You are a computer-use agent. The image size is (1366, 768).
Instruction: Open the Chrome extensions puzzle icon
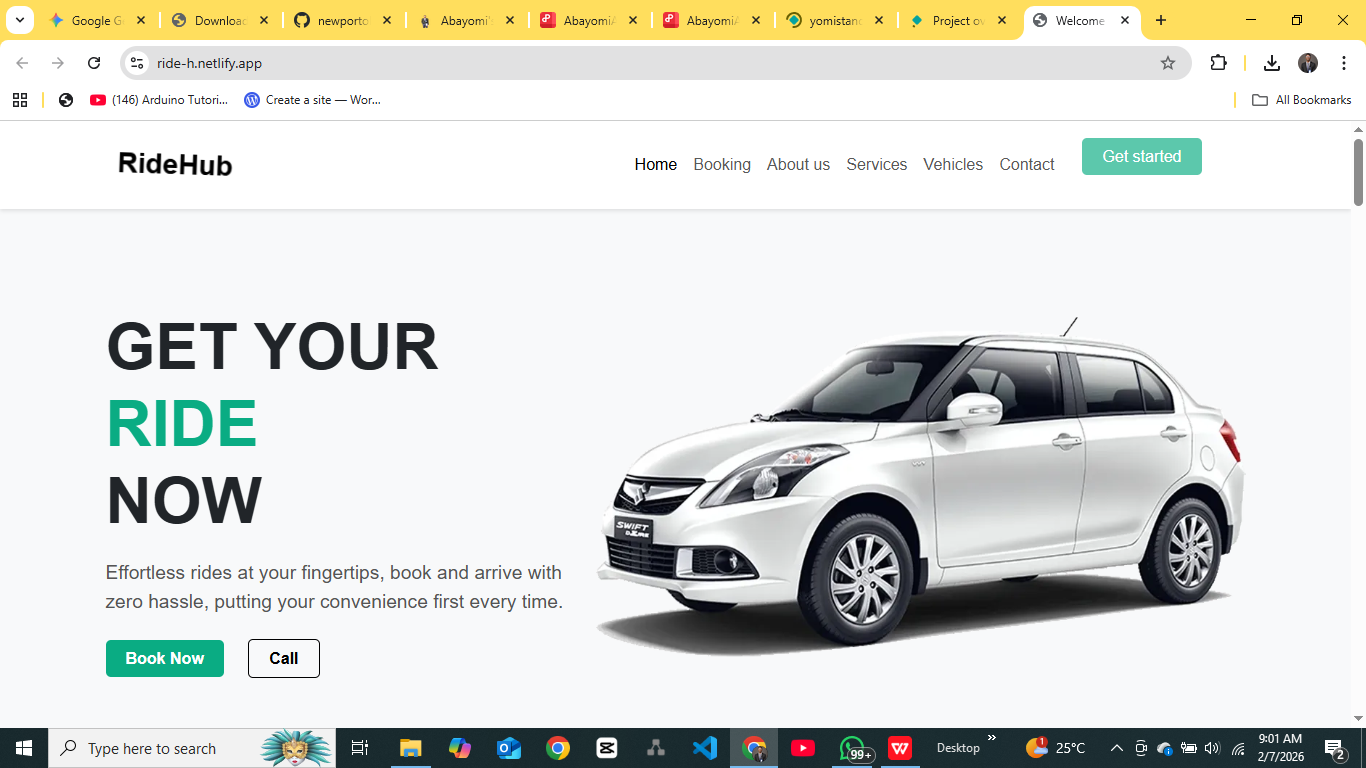click(1218, 63)
